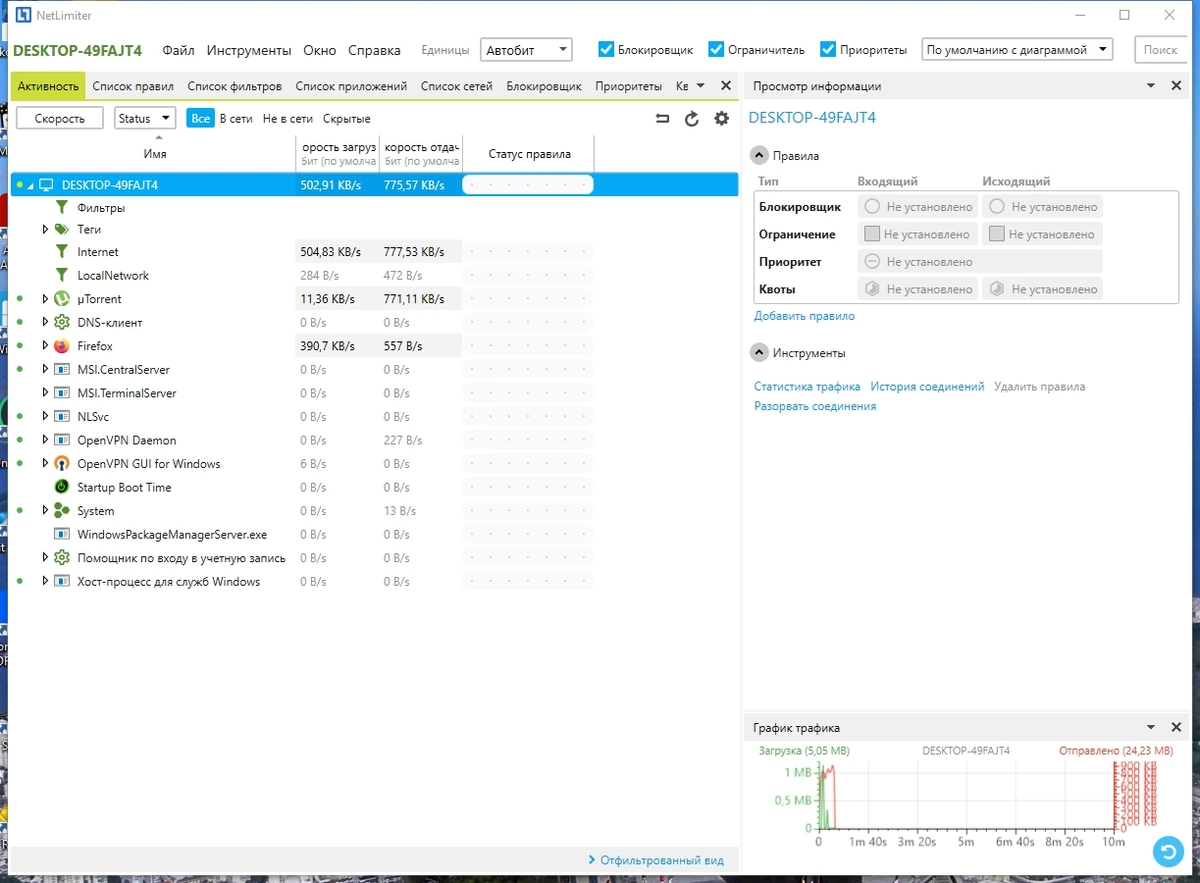Open the Статистика трафика link
Screen dimensions: 1200x883
pyautogui.click(x=807, y=386)
